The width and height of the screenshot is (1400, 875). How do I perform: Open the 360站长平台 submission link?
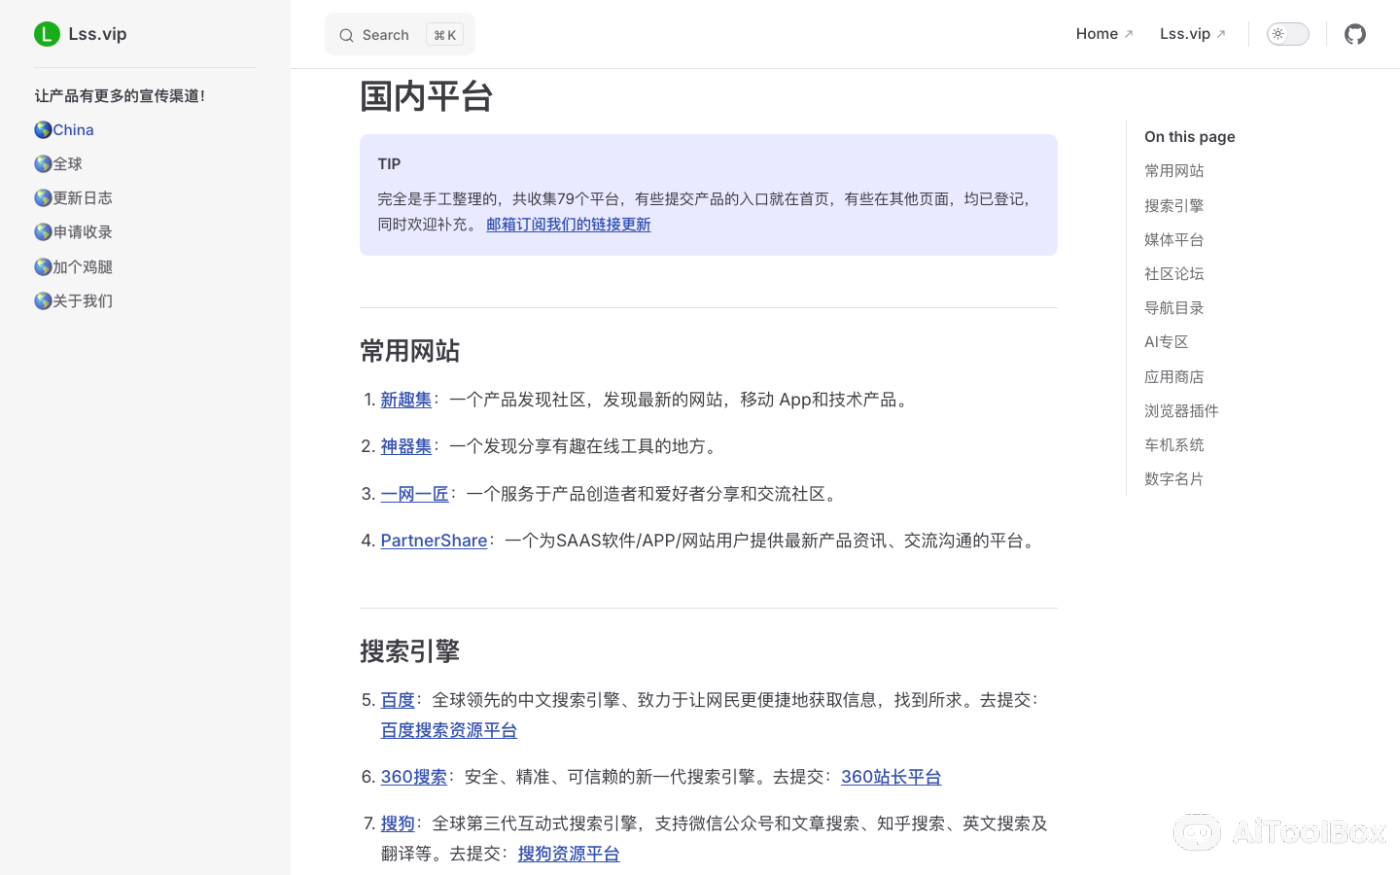890,777
